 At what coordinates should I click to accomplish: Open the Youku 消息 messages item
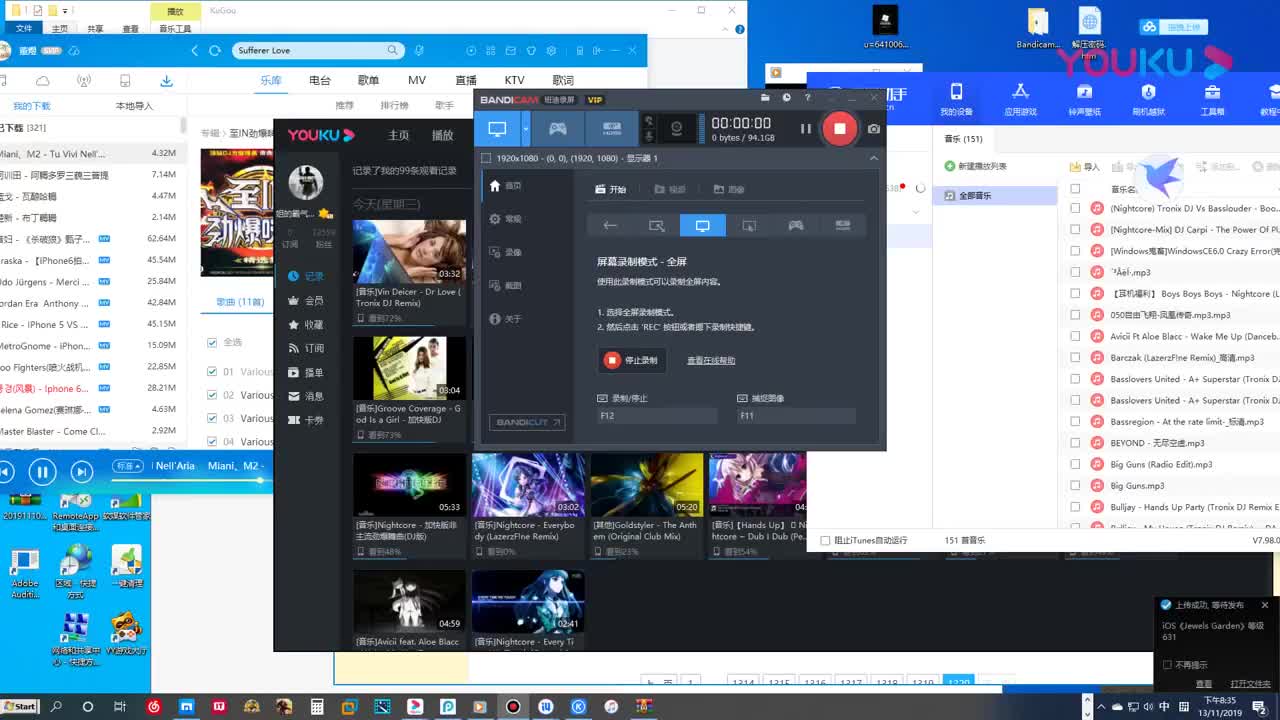pyautogui.click(x=306, y=396)
